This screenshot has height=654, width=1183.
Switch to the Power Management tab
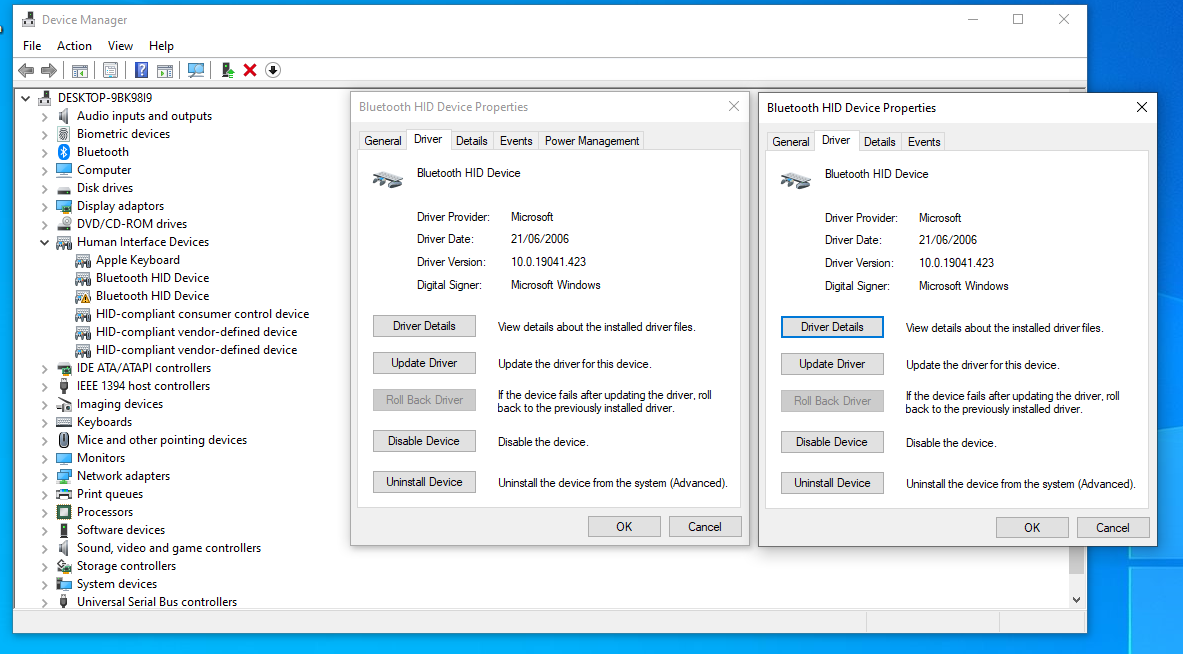point(592,141)
